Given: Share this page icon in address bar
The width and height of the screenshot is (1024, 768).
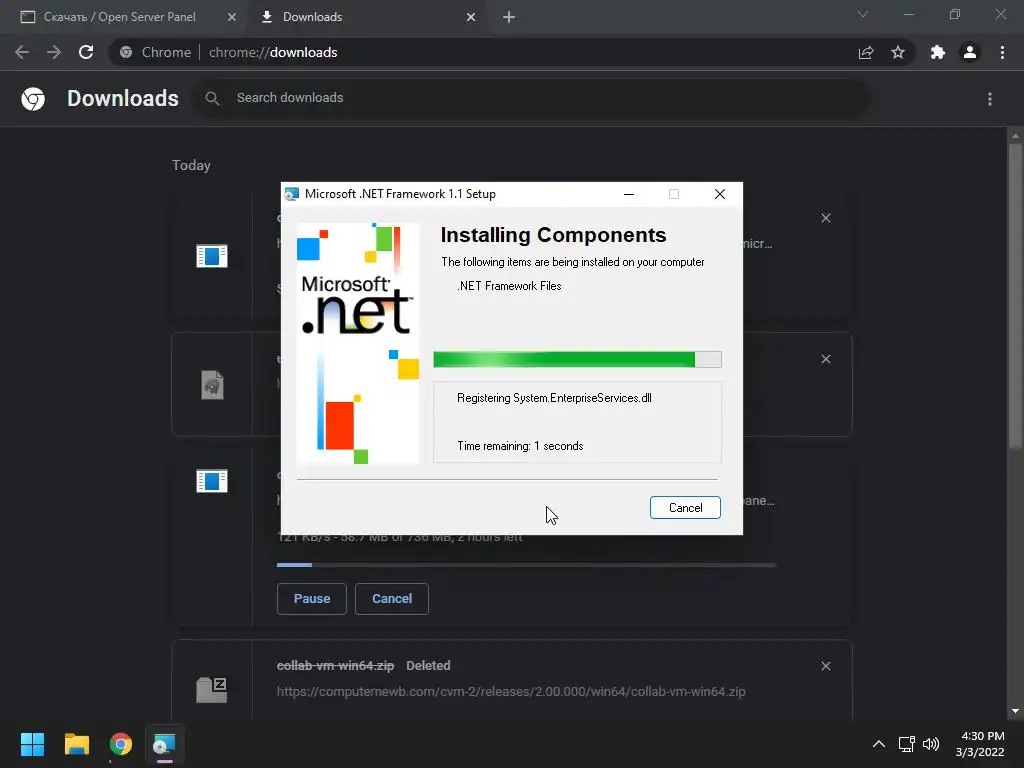Looking at the screenshot, I should coord(866,52).
